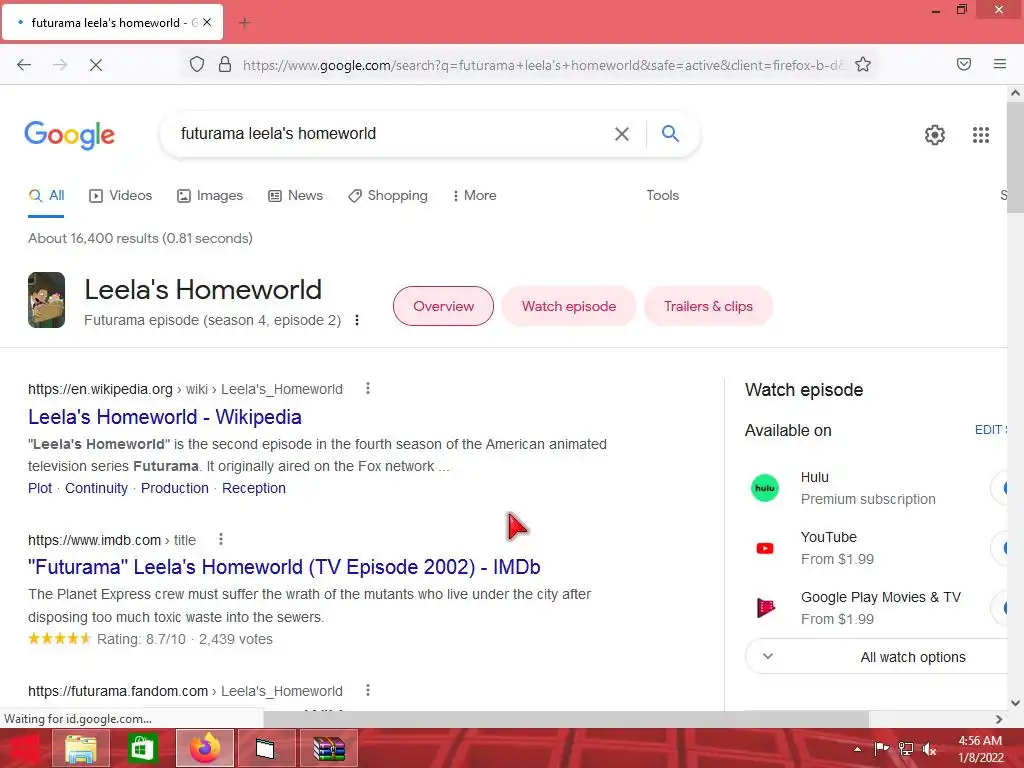
Task: Click the horizontal scrollbar right arrow
Action: tap(999, 719)
